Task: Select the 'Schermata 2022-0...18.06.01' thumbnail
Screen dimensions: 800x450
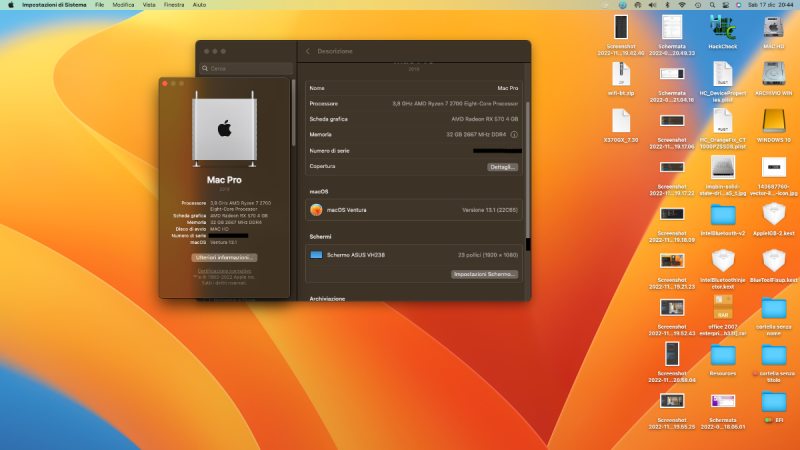Action: (x=722, y=402)
